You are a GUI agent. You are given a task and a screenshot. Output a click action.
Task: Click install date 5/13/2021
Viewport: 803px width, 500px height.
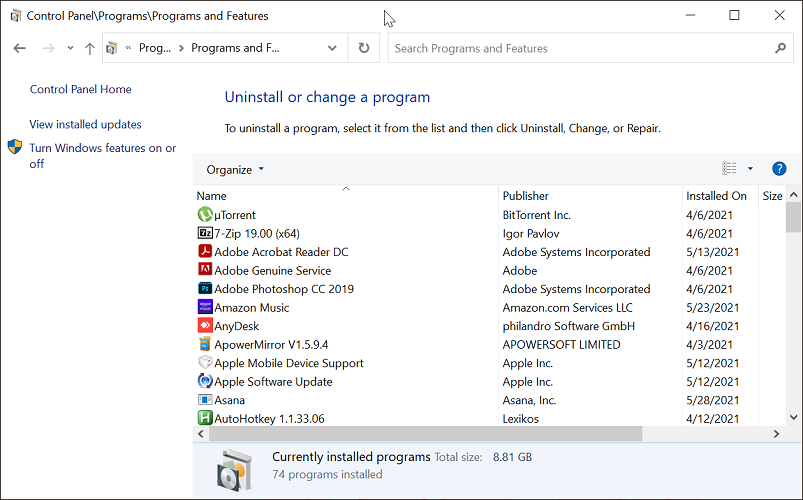point(712,252)
